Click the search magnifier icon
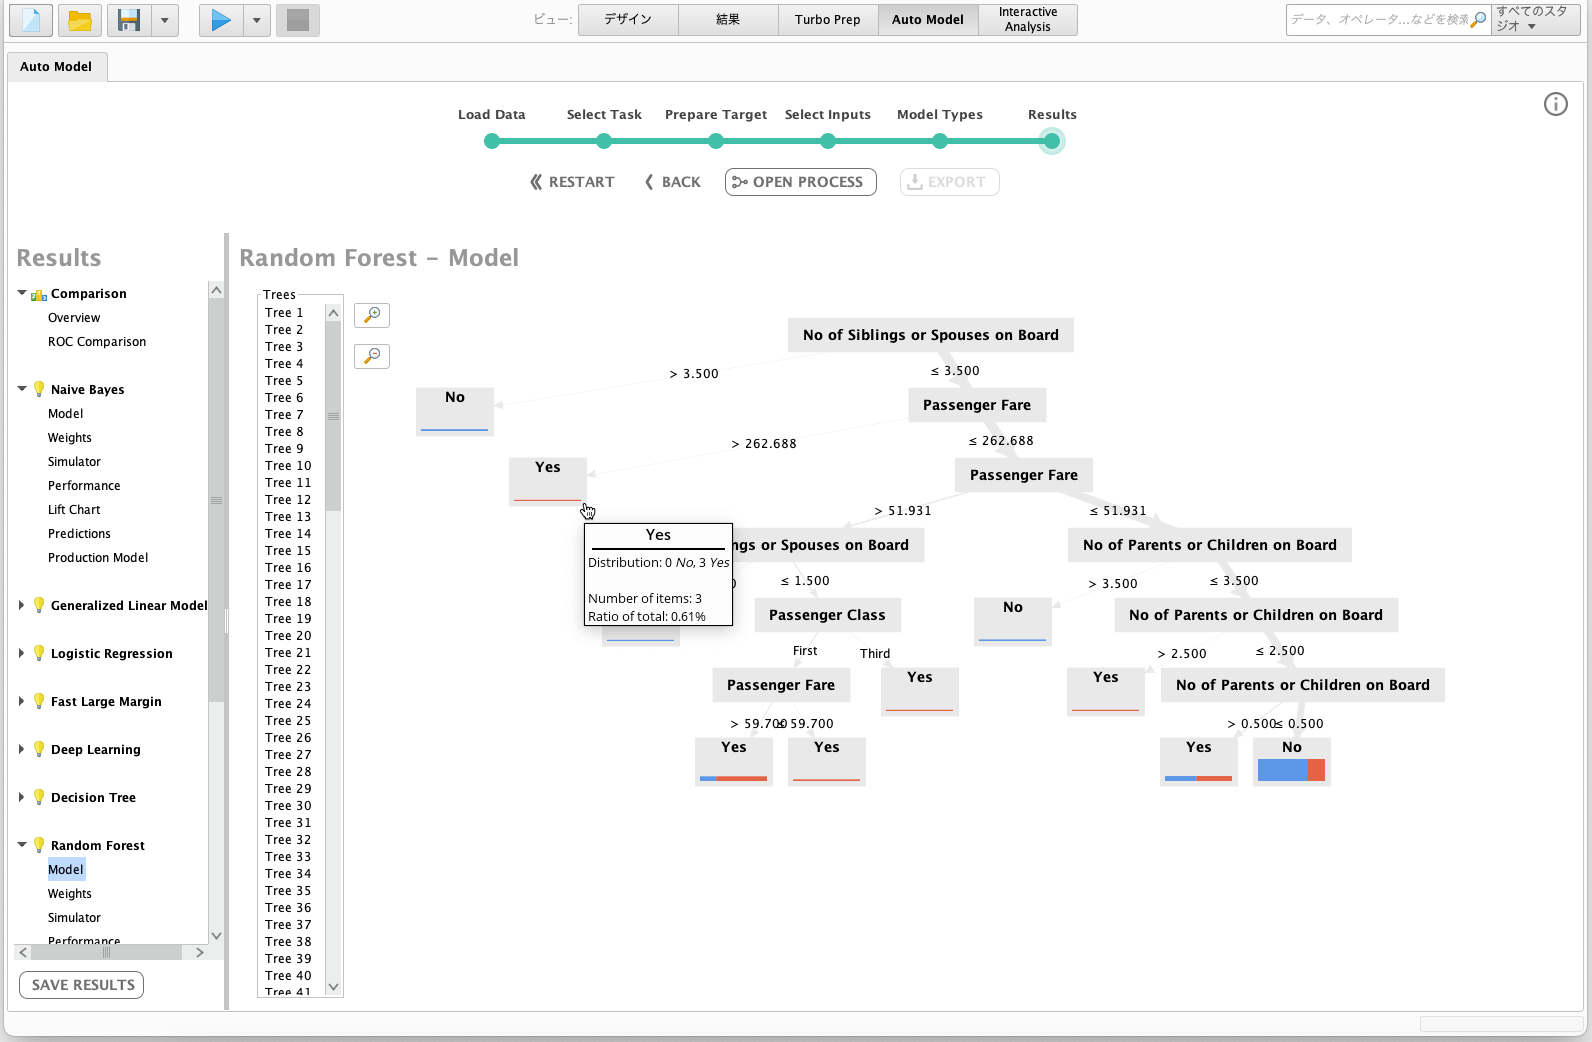Screen dimensions: 1592x1042 tap(1478, 19)
